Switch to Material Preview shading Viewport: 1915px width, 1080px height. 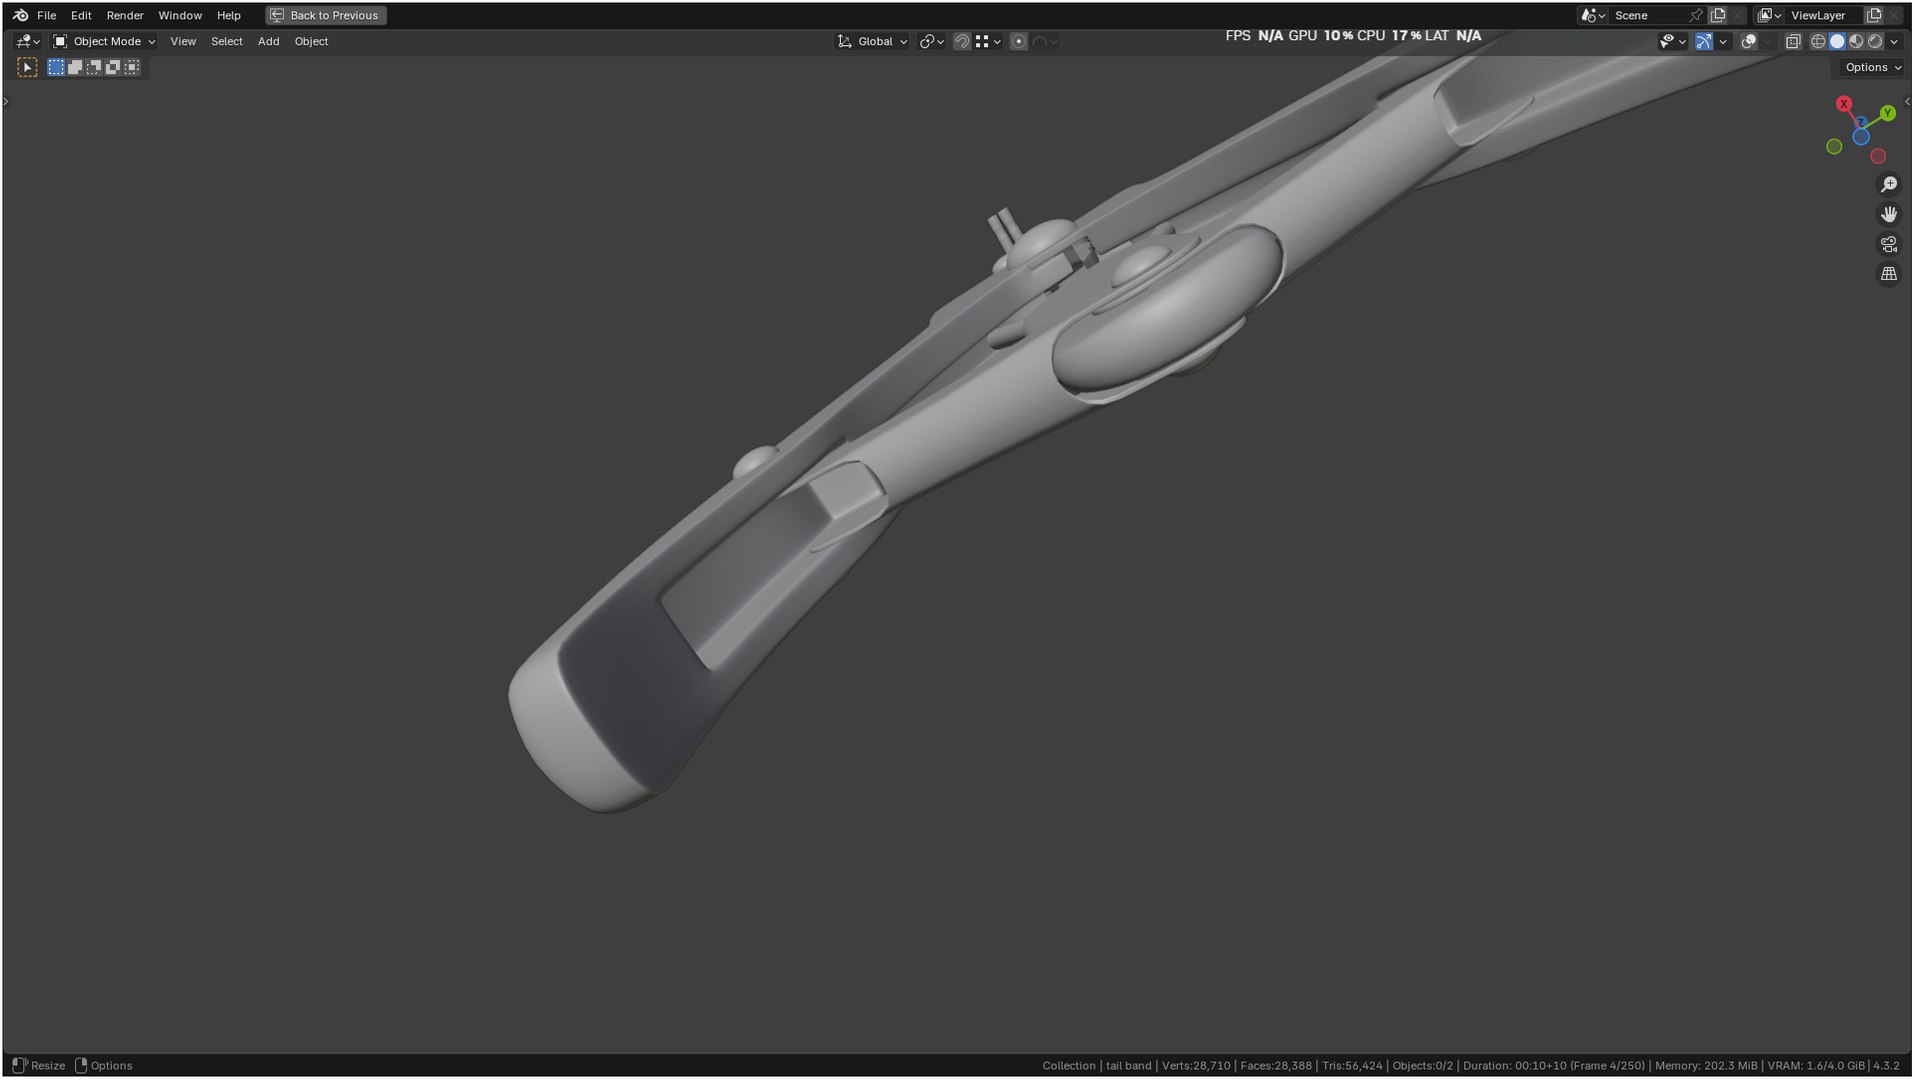point(1856,41)
